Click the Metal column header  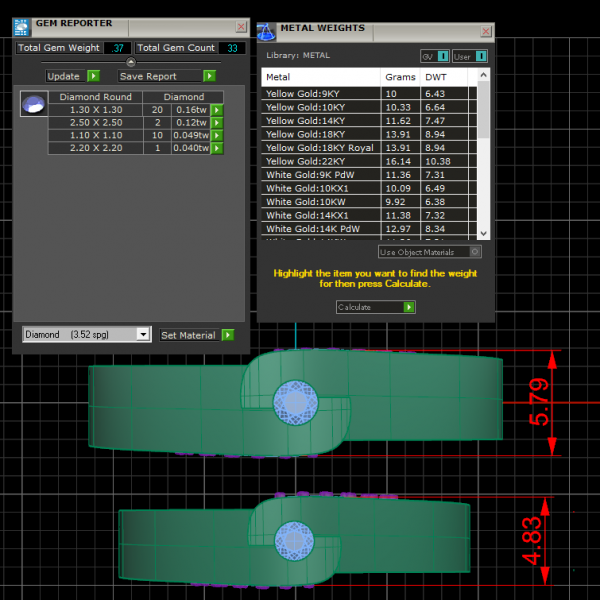click(x=320, y=77)
